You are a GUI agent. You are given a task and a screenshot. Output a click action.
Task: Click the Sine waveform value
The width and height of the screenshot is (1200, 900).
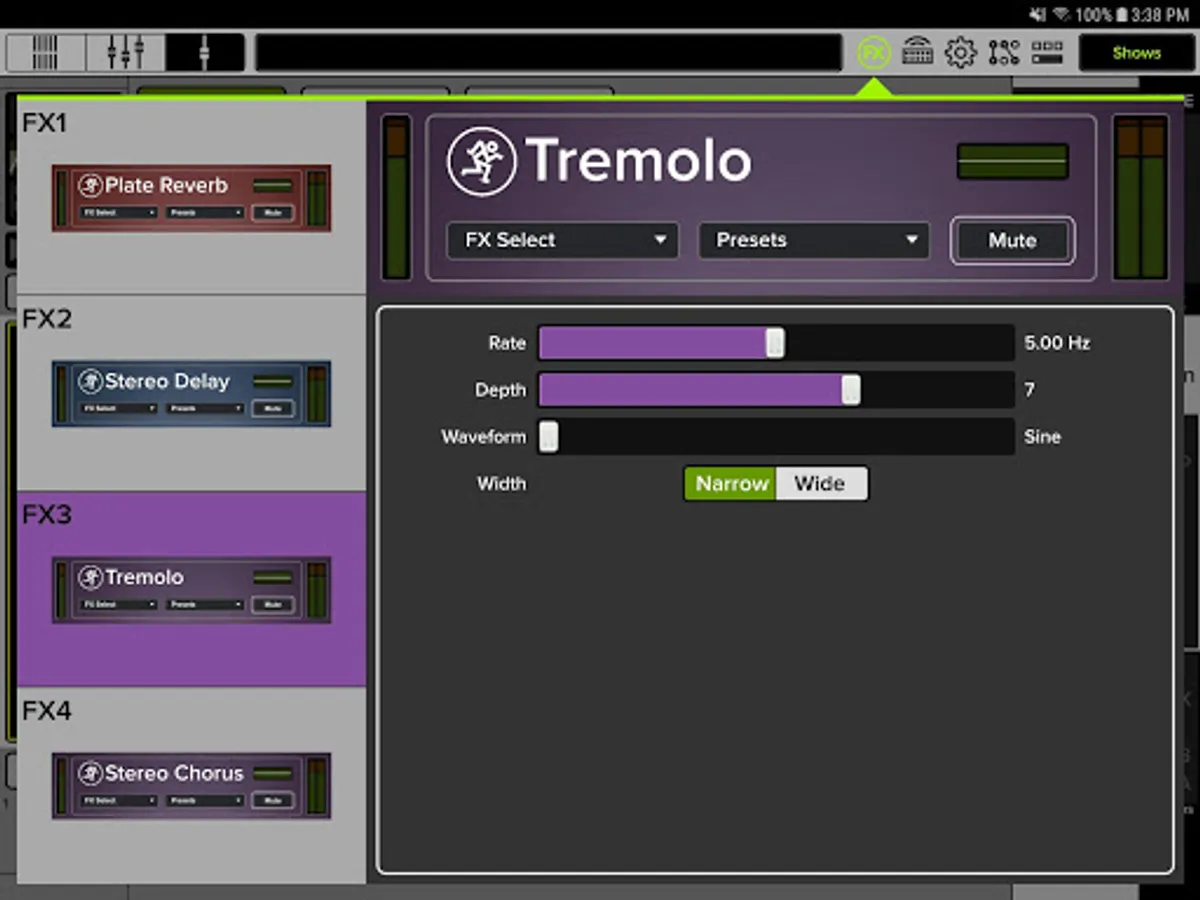[1042, 437]
